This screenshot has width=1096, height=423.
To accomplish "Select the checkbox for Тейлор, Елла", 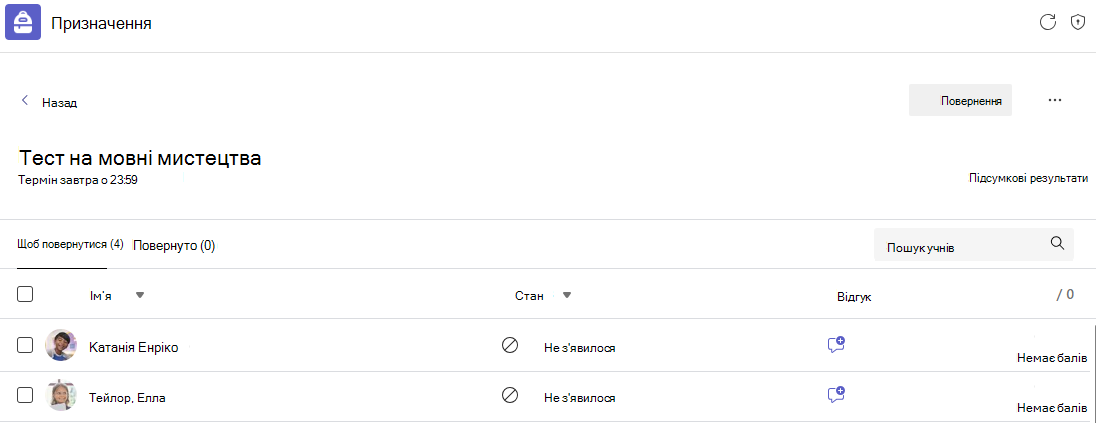I will 25,395.
